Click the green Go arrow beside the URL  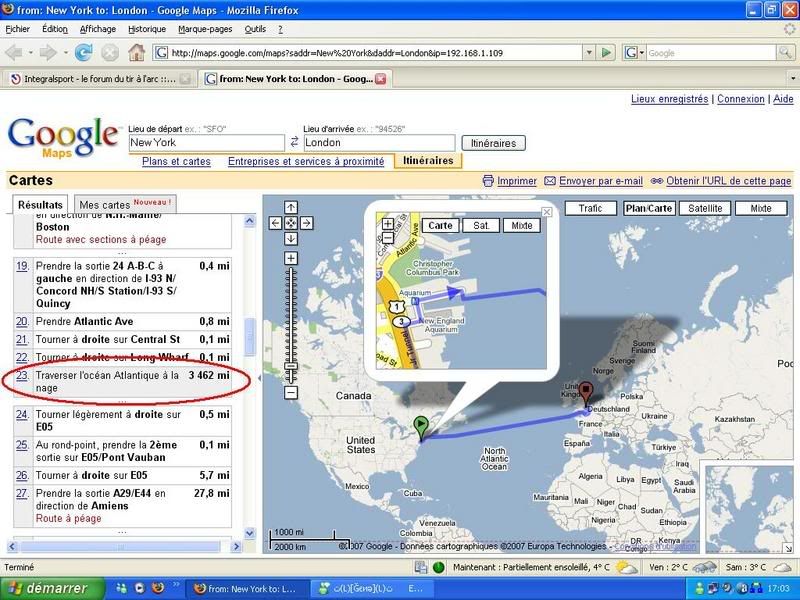(606, 53)
